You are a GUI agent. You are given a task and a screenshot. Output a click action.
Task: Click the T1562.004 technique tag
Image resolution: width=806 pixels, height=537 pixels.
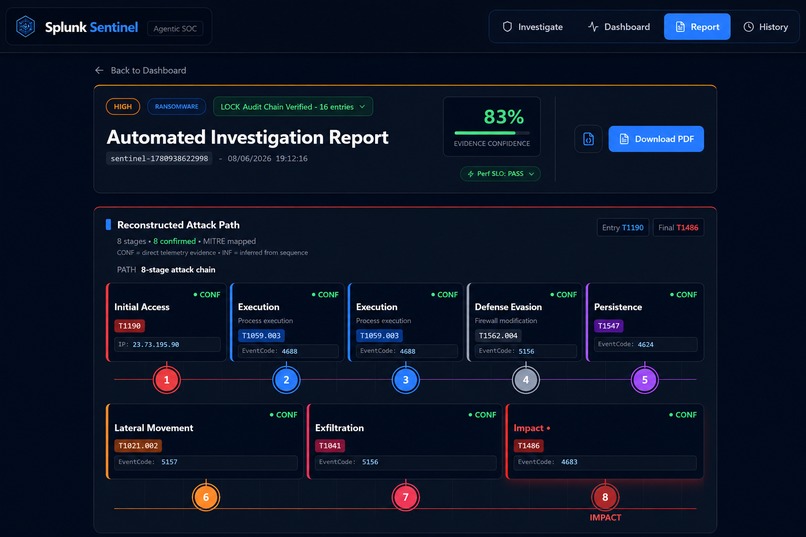pyautogui.click(x=498, y=336)
